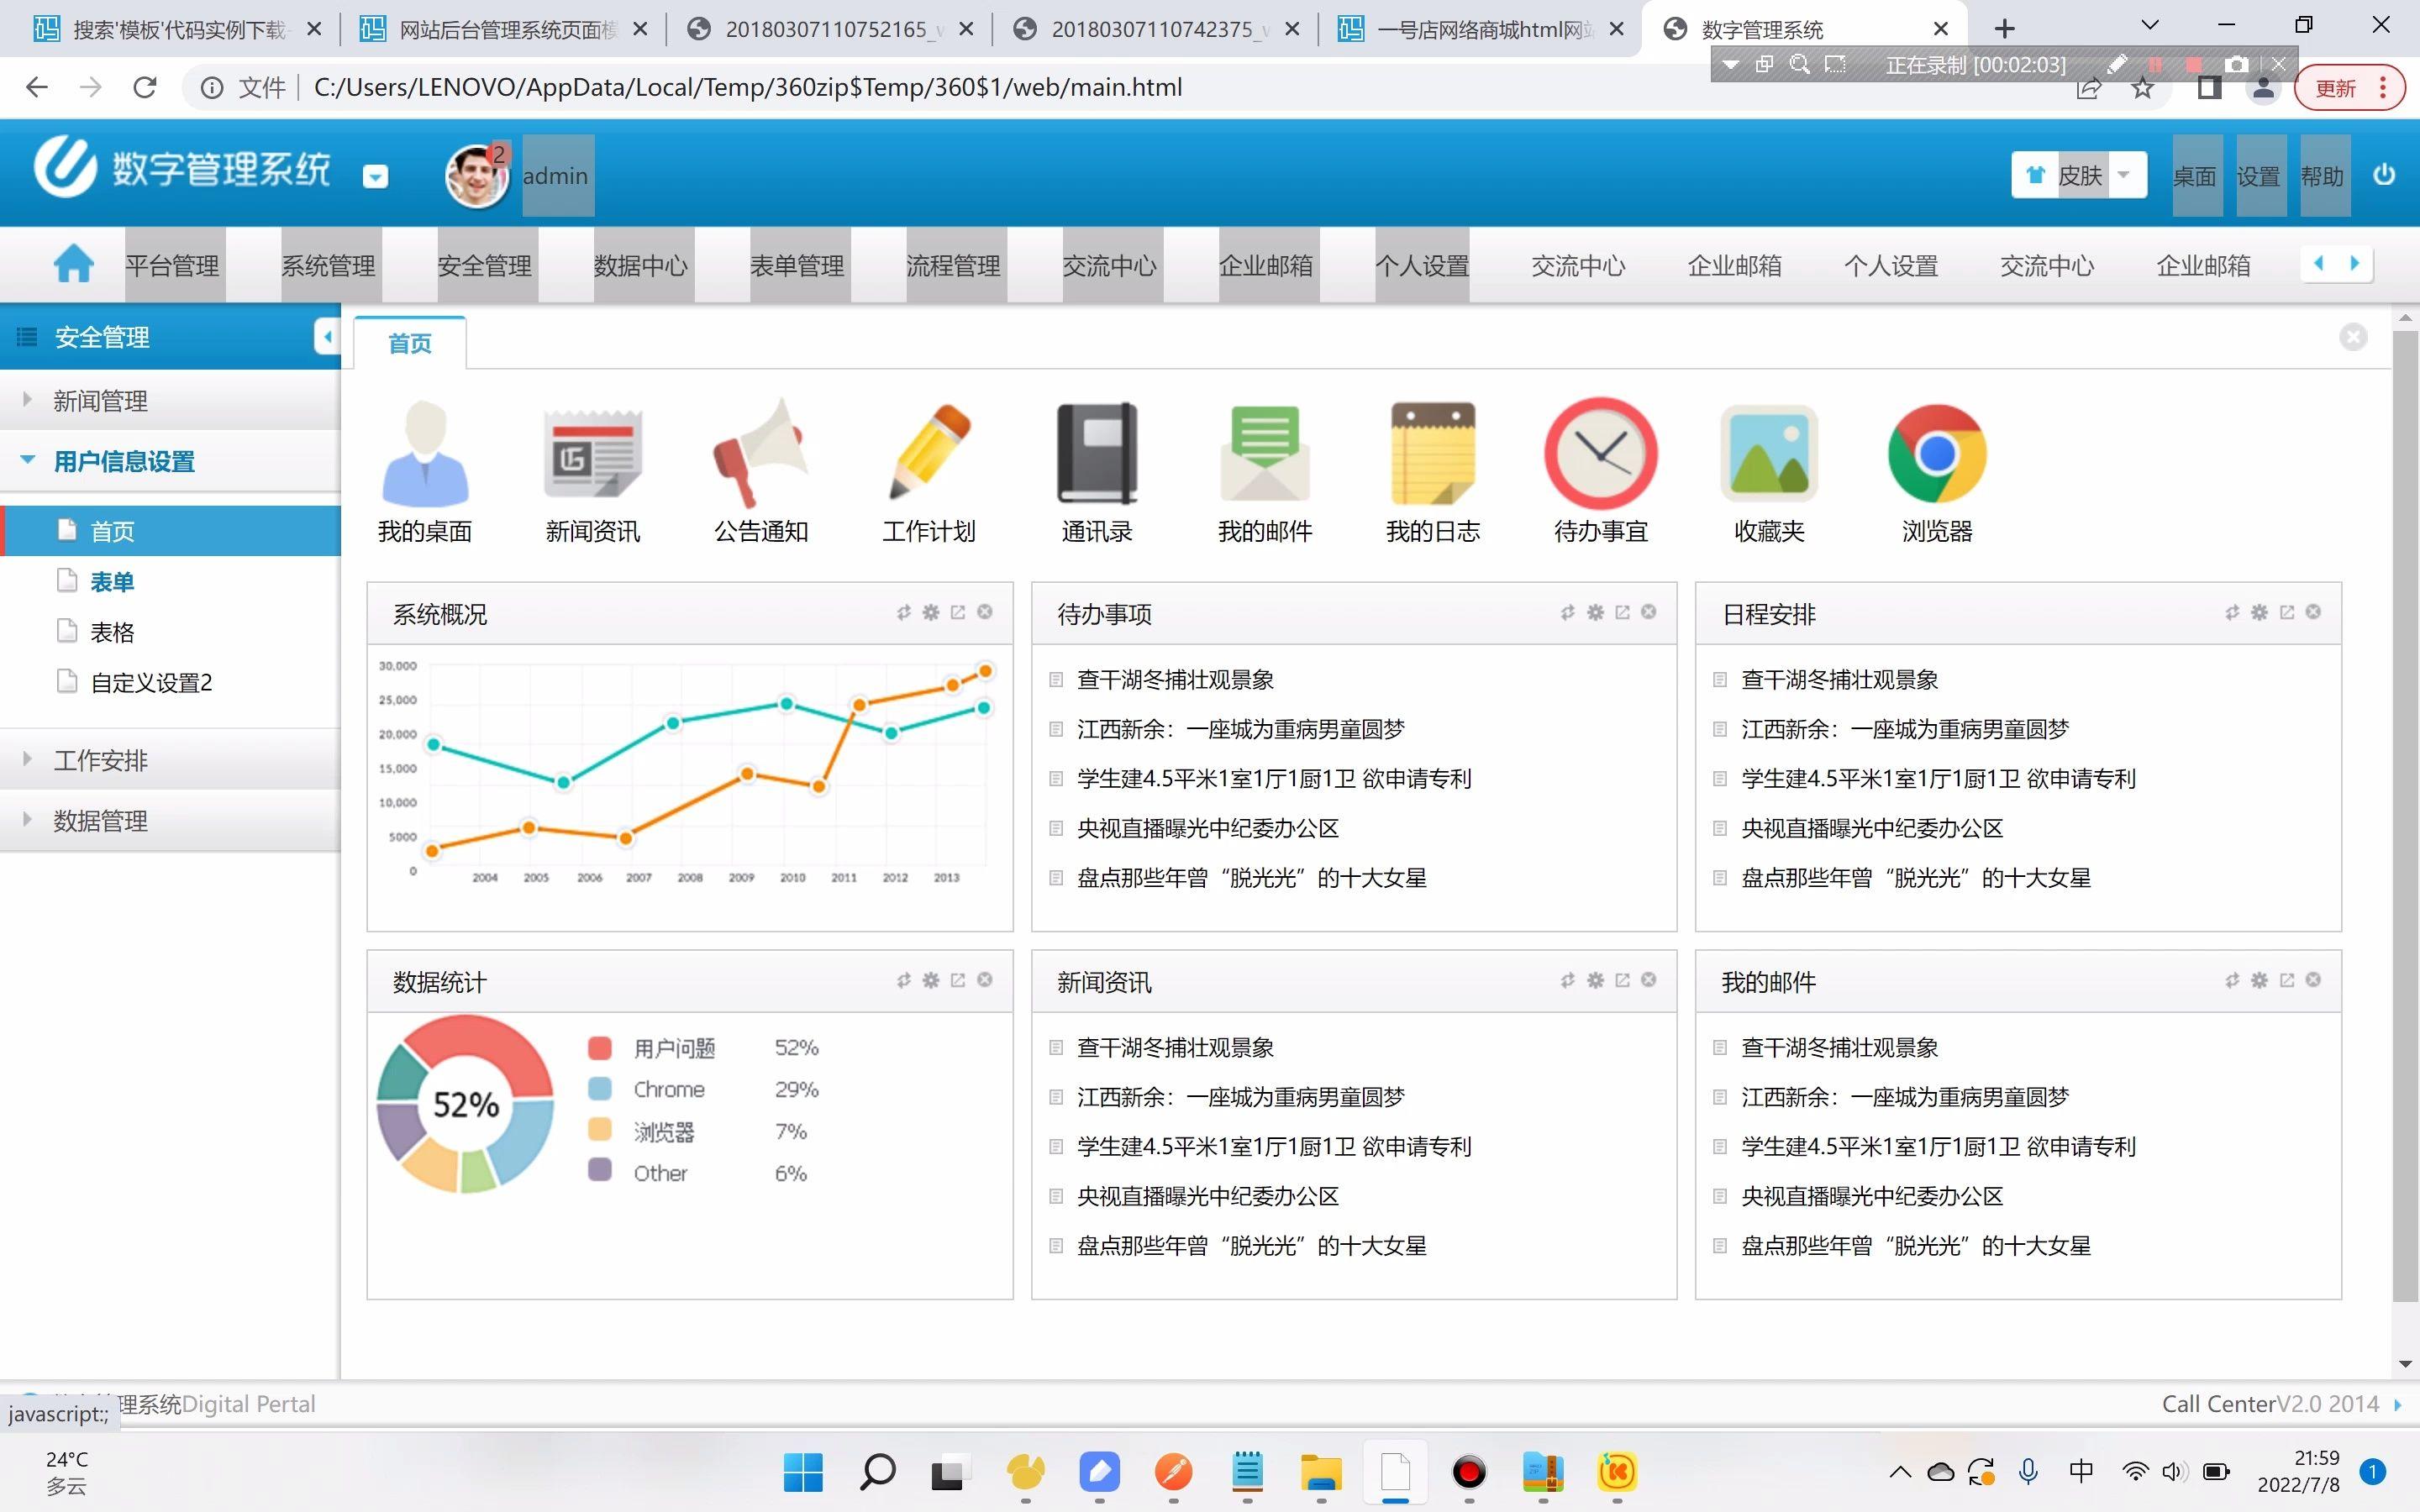Viewport: 2420px width, 1512px height.
Task: Click the 帮助 header button
Action: 2324,176
